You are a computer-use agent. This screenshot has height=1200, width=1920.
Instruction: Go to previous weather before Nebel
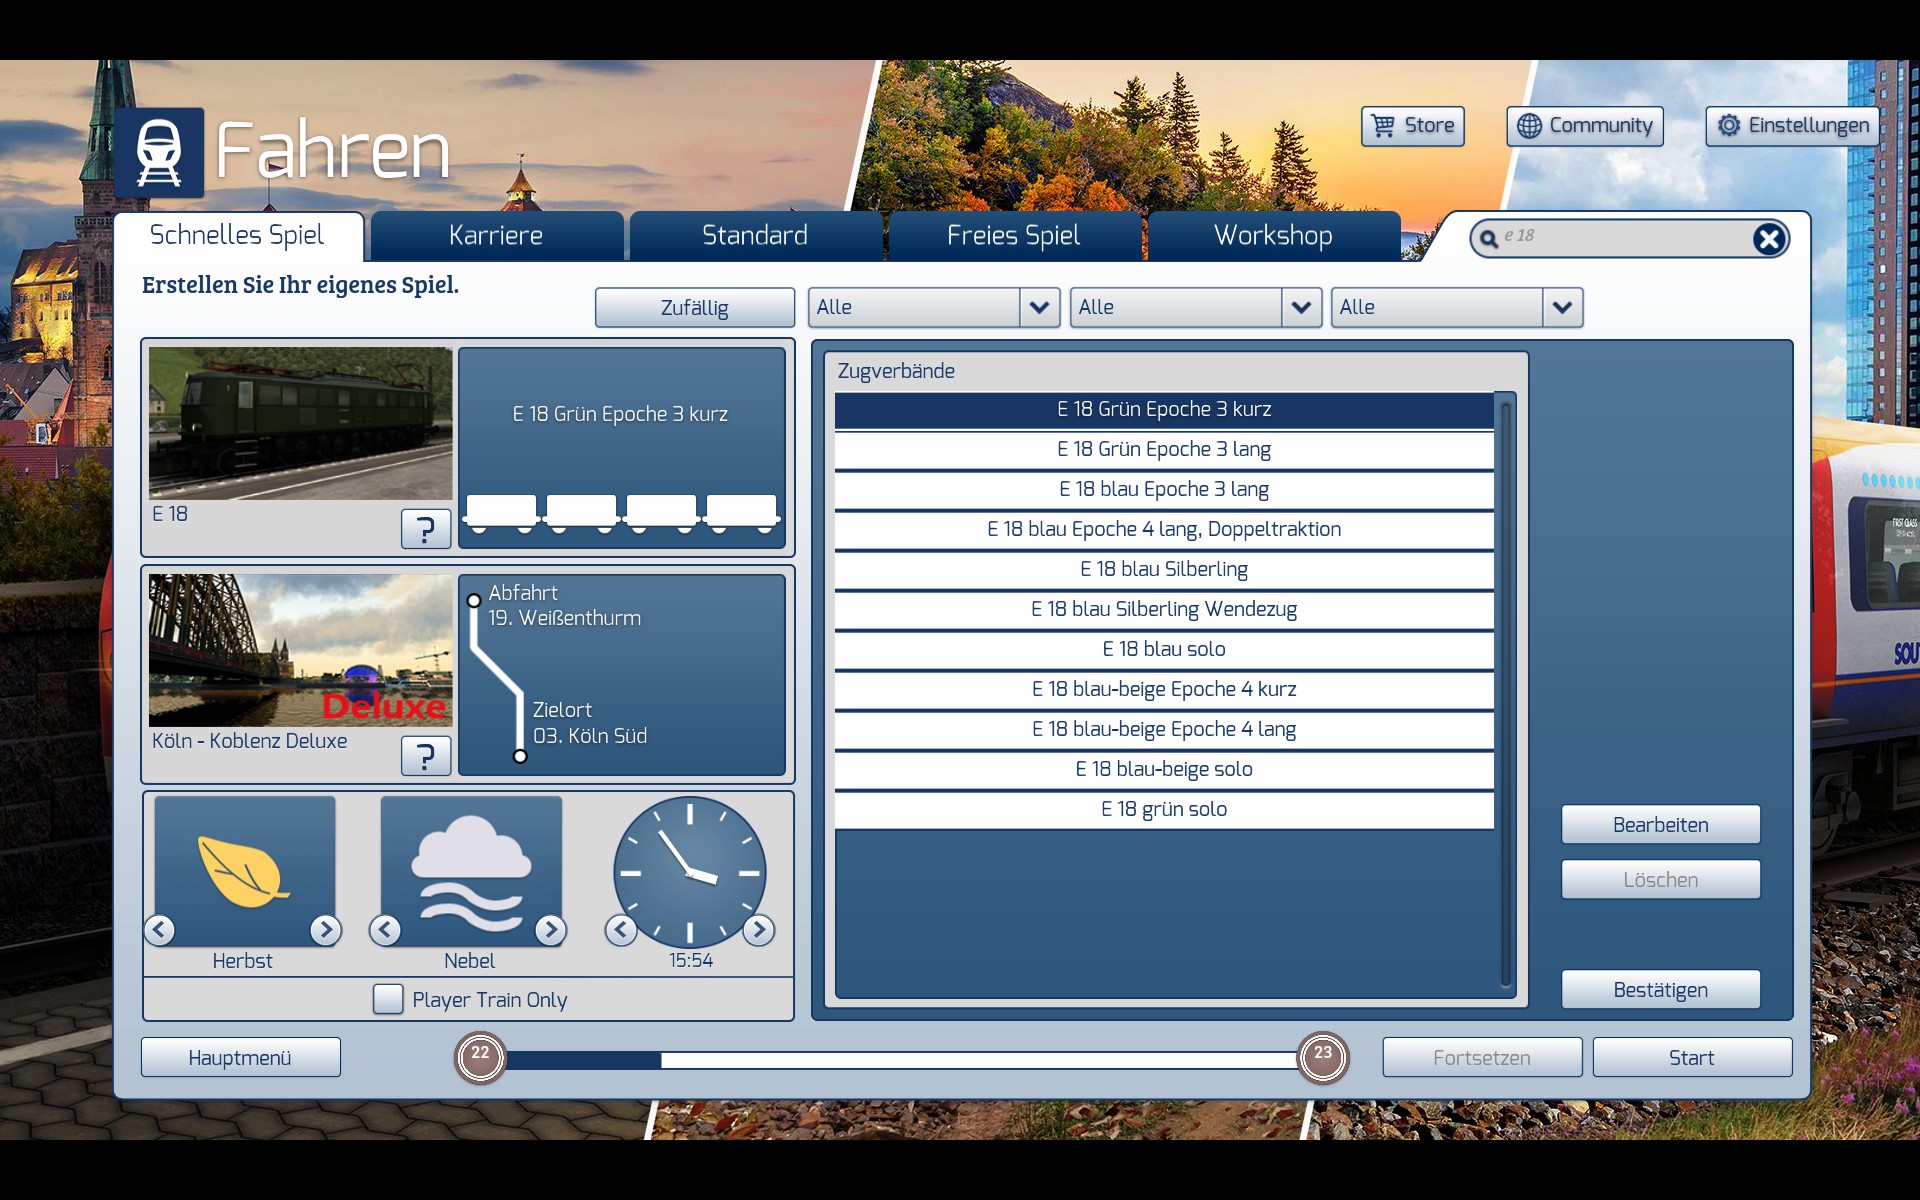[x=385, y=930]
